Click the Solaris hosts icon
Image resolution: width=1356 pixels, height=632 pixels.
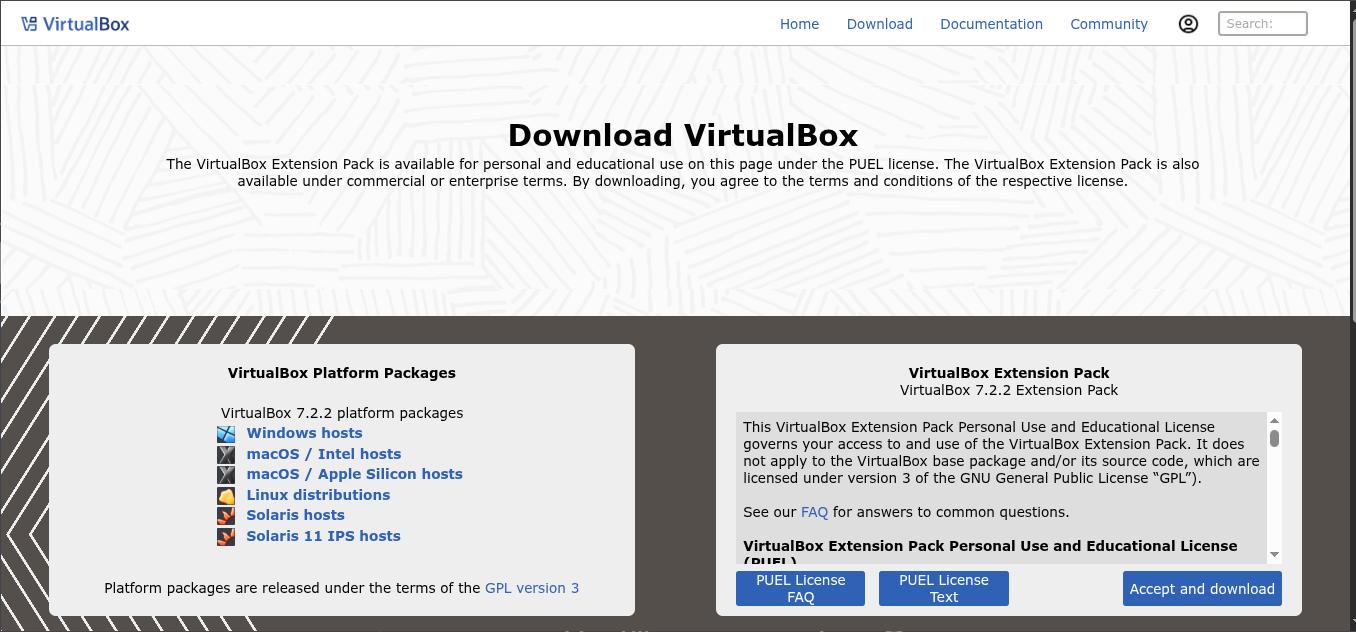click(x=227, y=516)
